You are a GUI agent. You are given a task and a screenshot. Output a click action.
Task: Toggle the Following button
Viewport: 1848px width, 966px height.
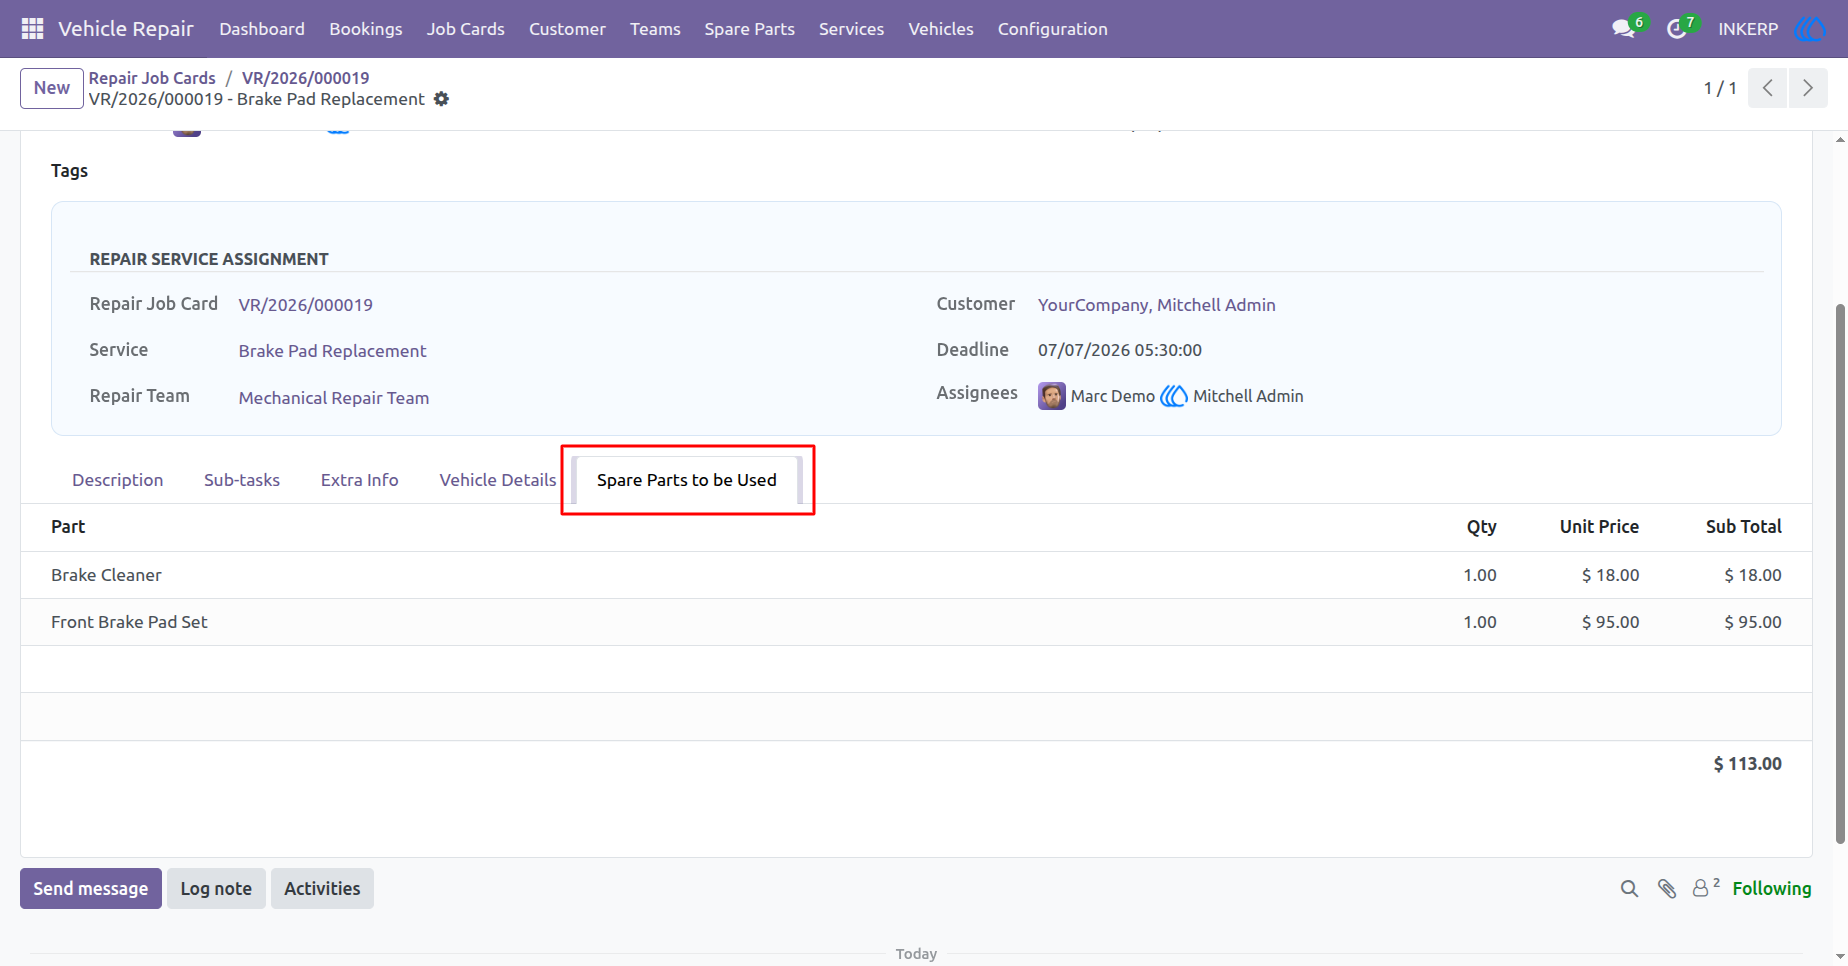1772,889
